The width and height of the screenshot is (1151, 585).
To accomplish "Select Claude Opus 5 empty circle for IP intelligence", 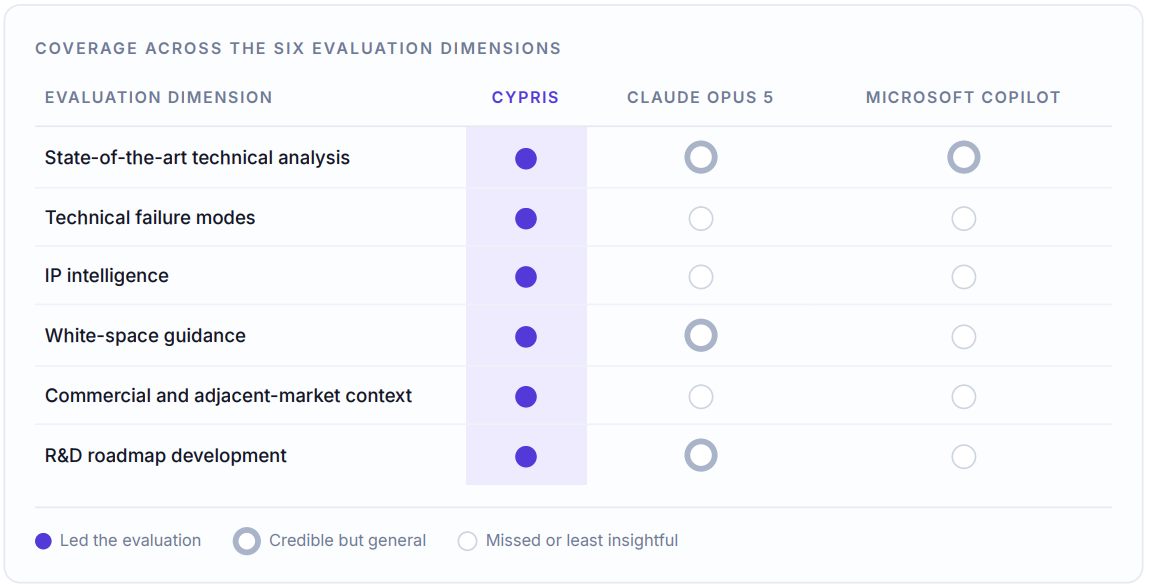I will coord(701,277).
